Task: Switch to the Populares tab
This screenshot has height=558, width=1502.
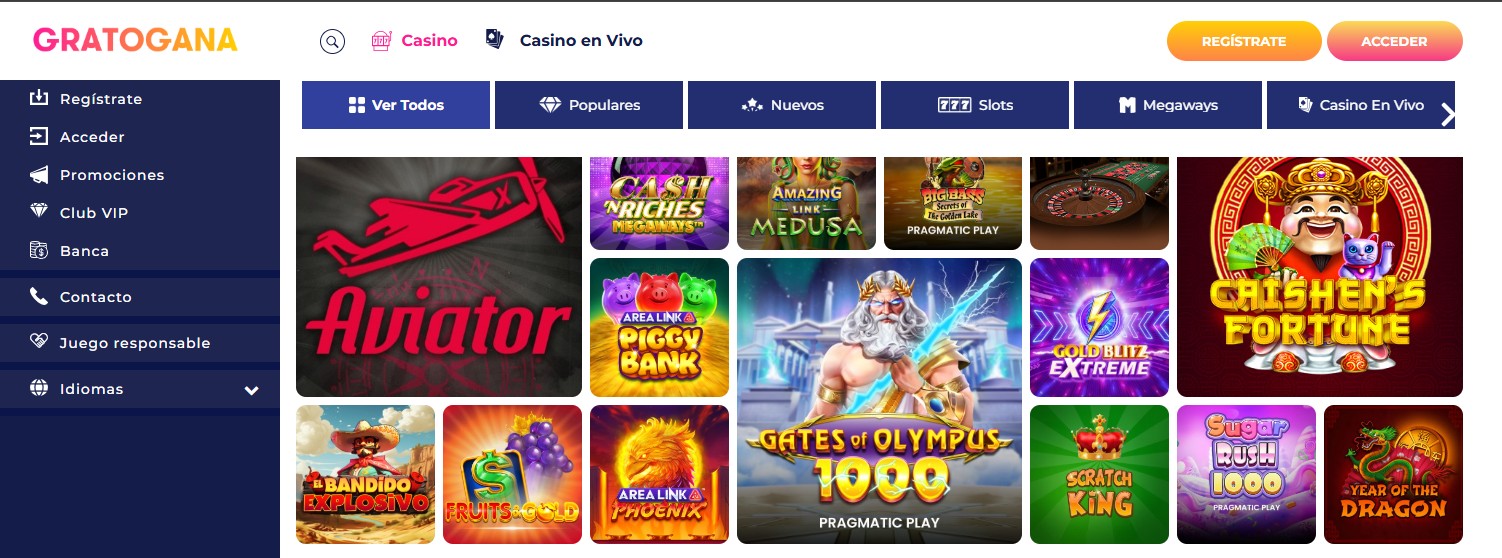Action: pyautogui.click(x=589, y=105)
